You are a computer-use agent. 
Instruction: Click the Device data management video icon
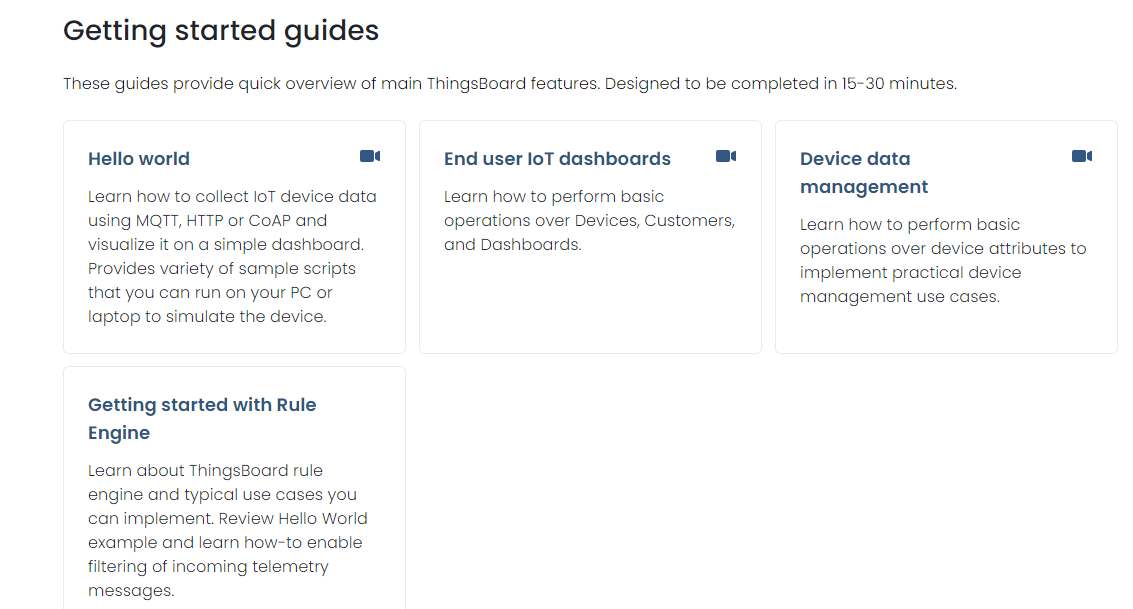pos(1082,156)
